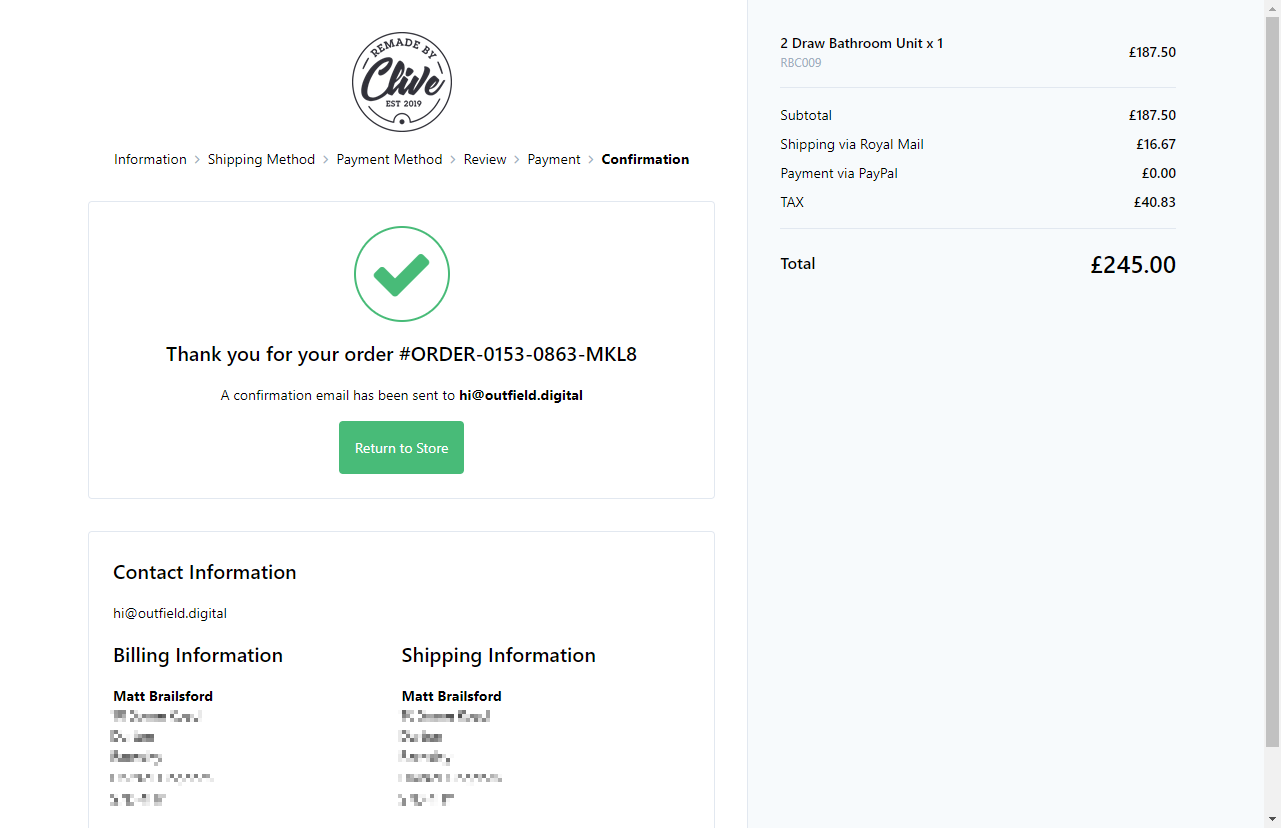Screen dimensions: 1281x828
Task: Go to the Information breadcrumb step
Action: coord(150,160)
